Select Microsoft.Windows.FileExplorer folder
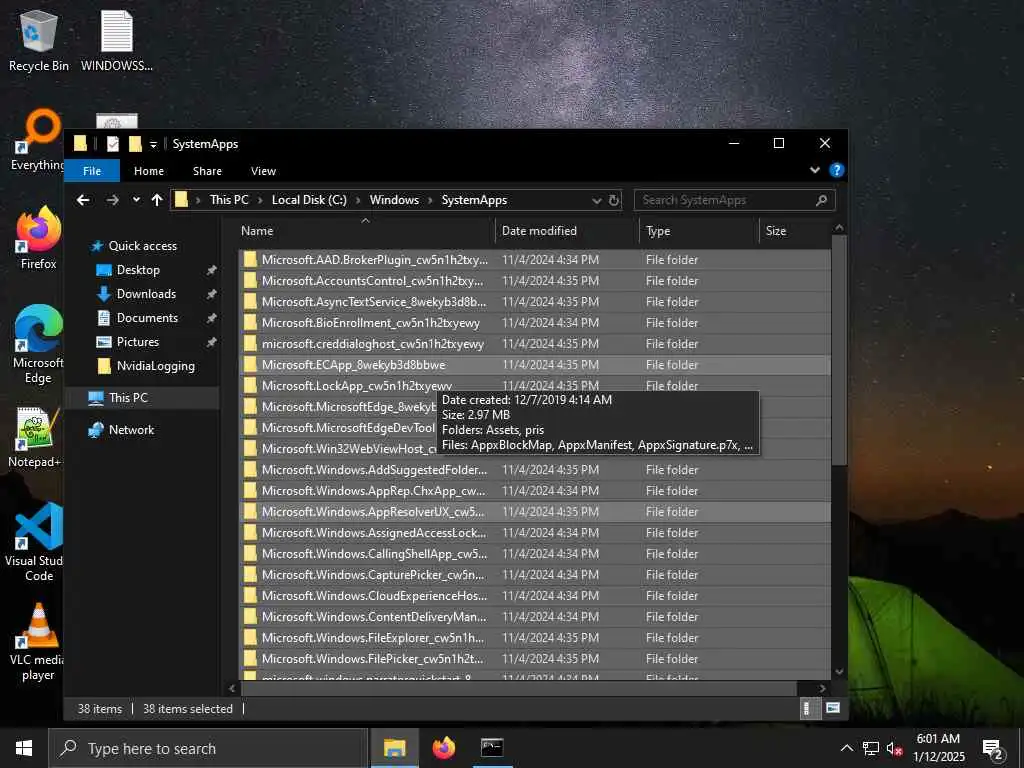The image size is (1024, 768). tap(534, 637)
